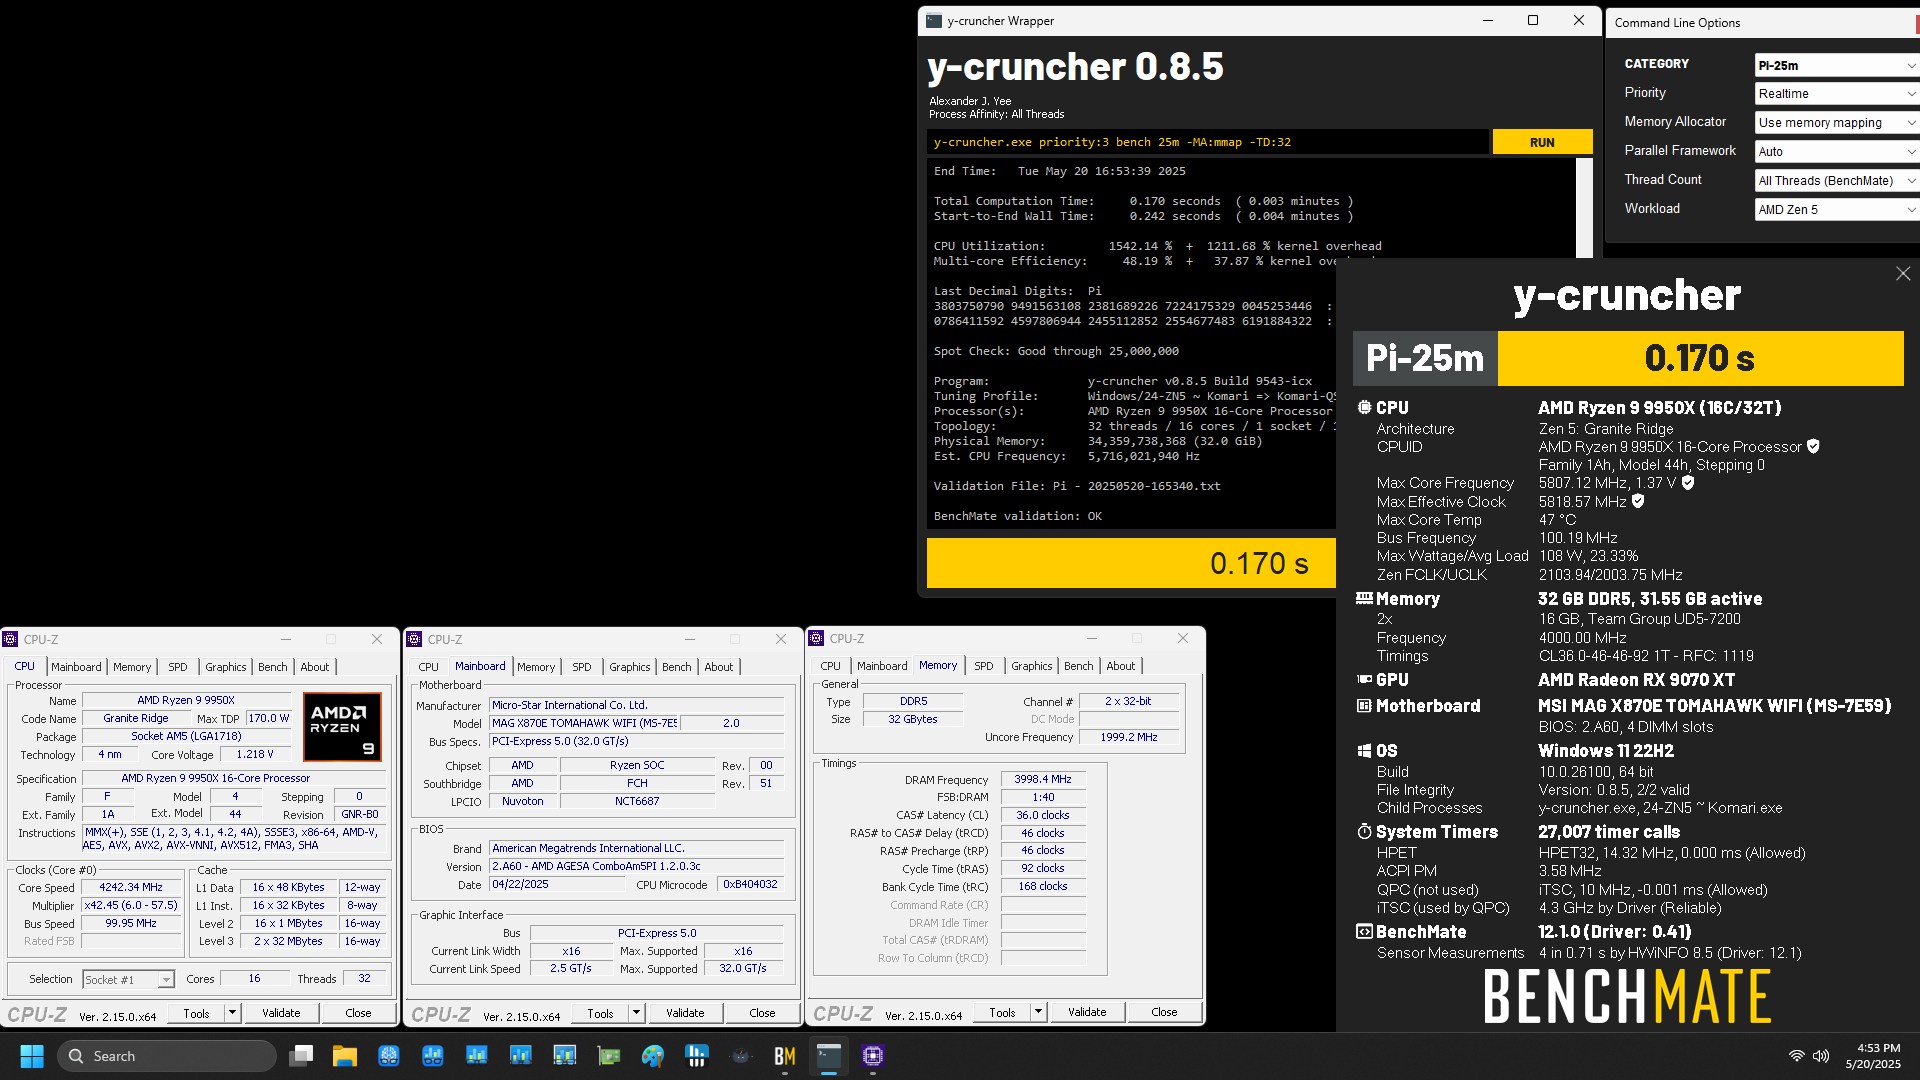Screen dimensions: 1920x1080
Task: Open the Windows Start menu
Action: [x=32, y=1056]
